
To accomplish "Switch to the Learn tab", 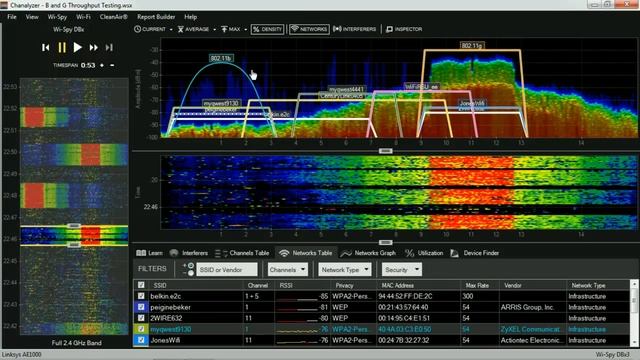I will tap(149, 253).
